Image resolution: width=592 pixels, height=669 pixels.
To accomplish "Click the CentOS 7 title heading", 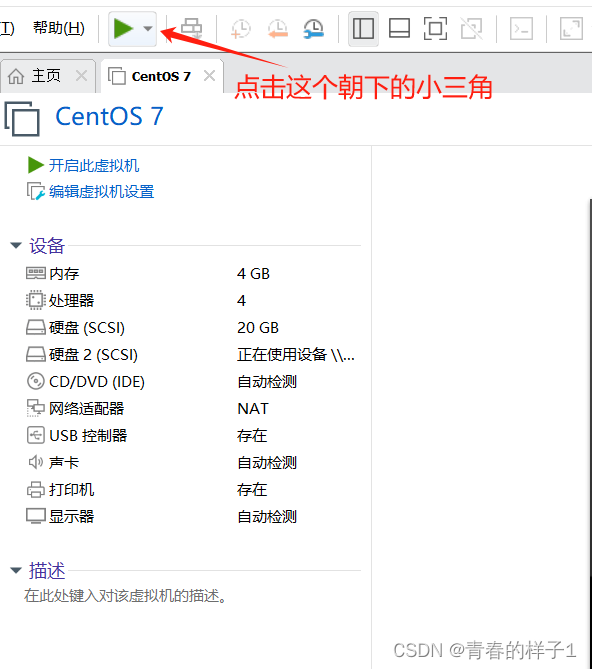I will click(x=110, y=116).
